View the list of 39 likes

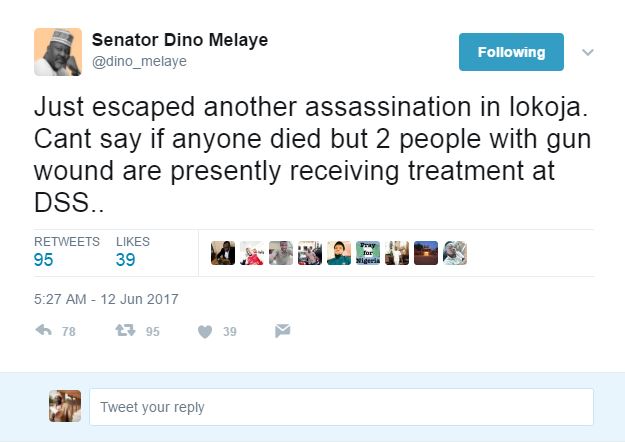click(x=133, y=252)
